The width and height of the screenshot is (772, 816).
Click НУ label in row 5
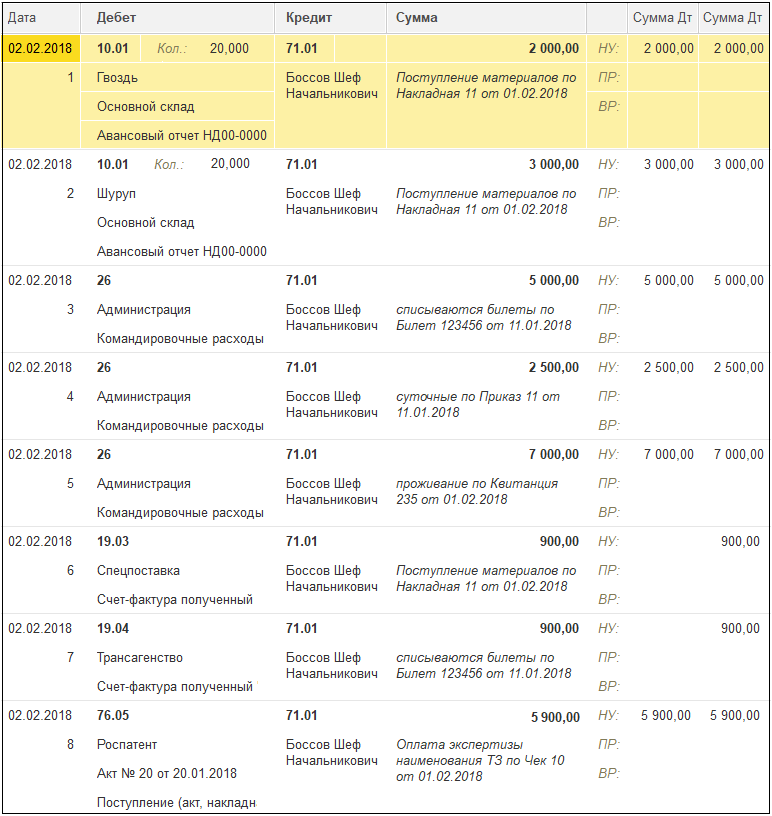coord(609,454)
